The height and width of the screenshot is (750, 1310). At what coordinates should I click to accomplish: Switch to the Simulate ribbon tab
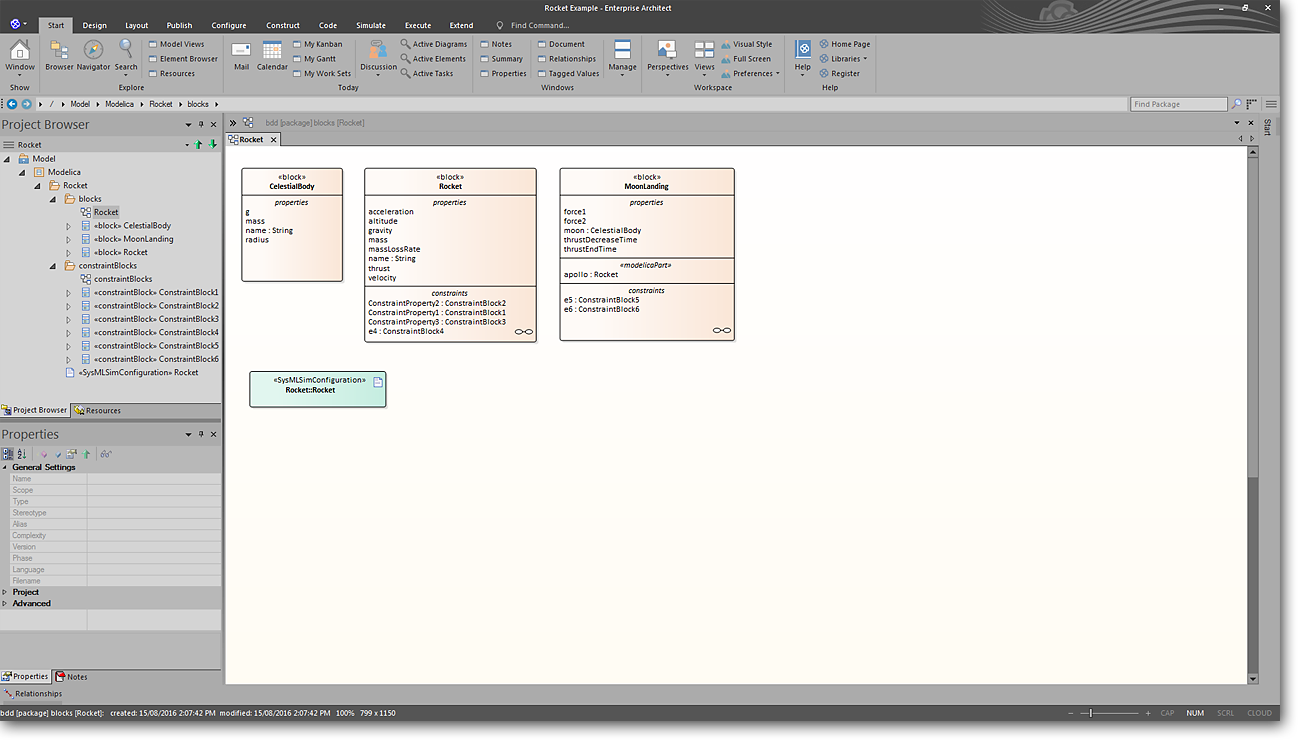tap(371, 25)
